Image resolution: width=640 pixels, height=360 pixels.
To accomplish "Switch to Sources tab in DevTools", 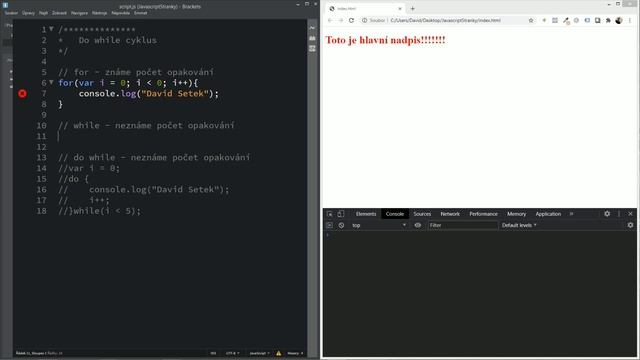I will point(422,214).
